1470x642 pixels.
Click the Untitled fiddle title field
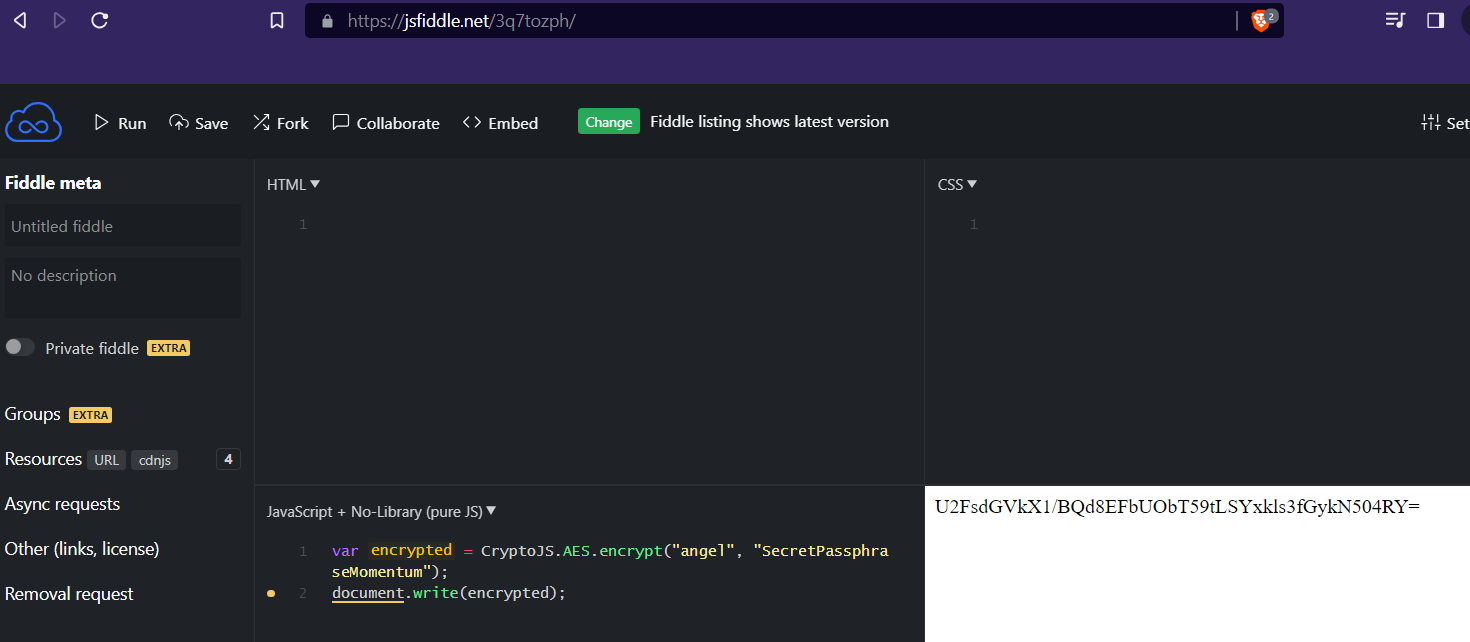(122, 226)
